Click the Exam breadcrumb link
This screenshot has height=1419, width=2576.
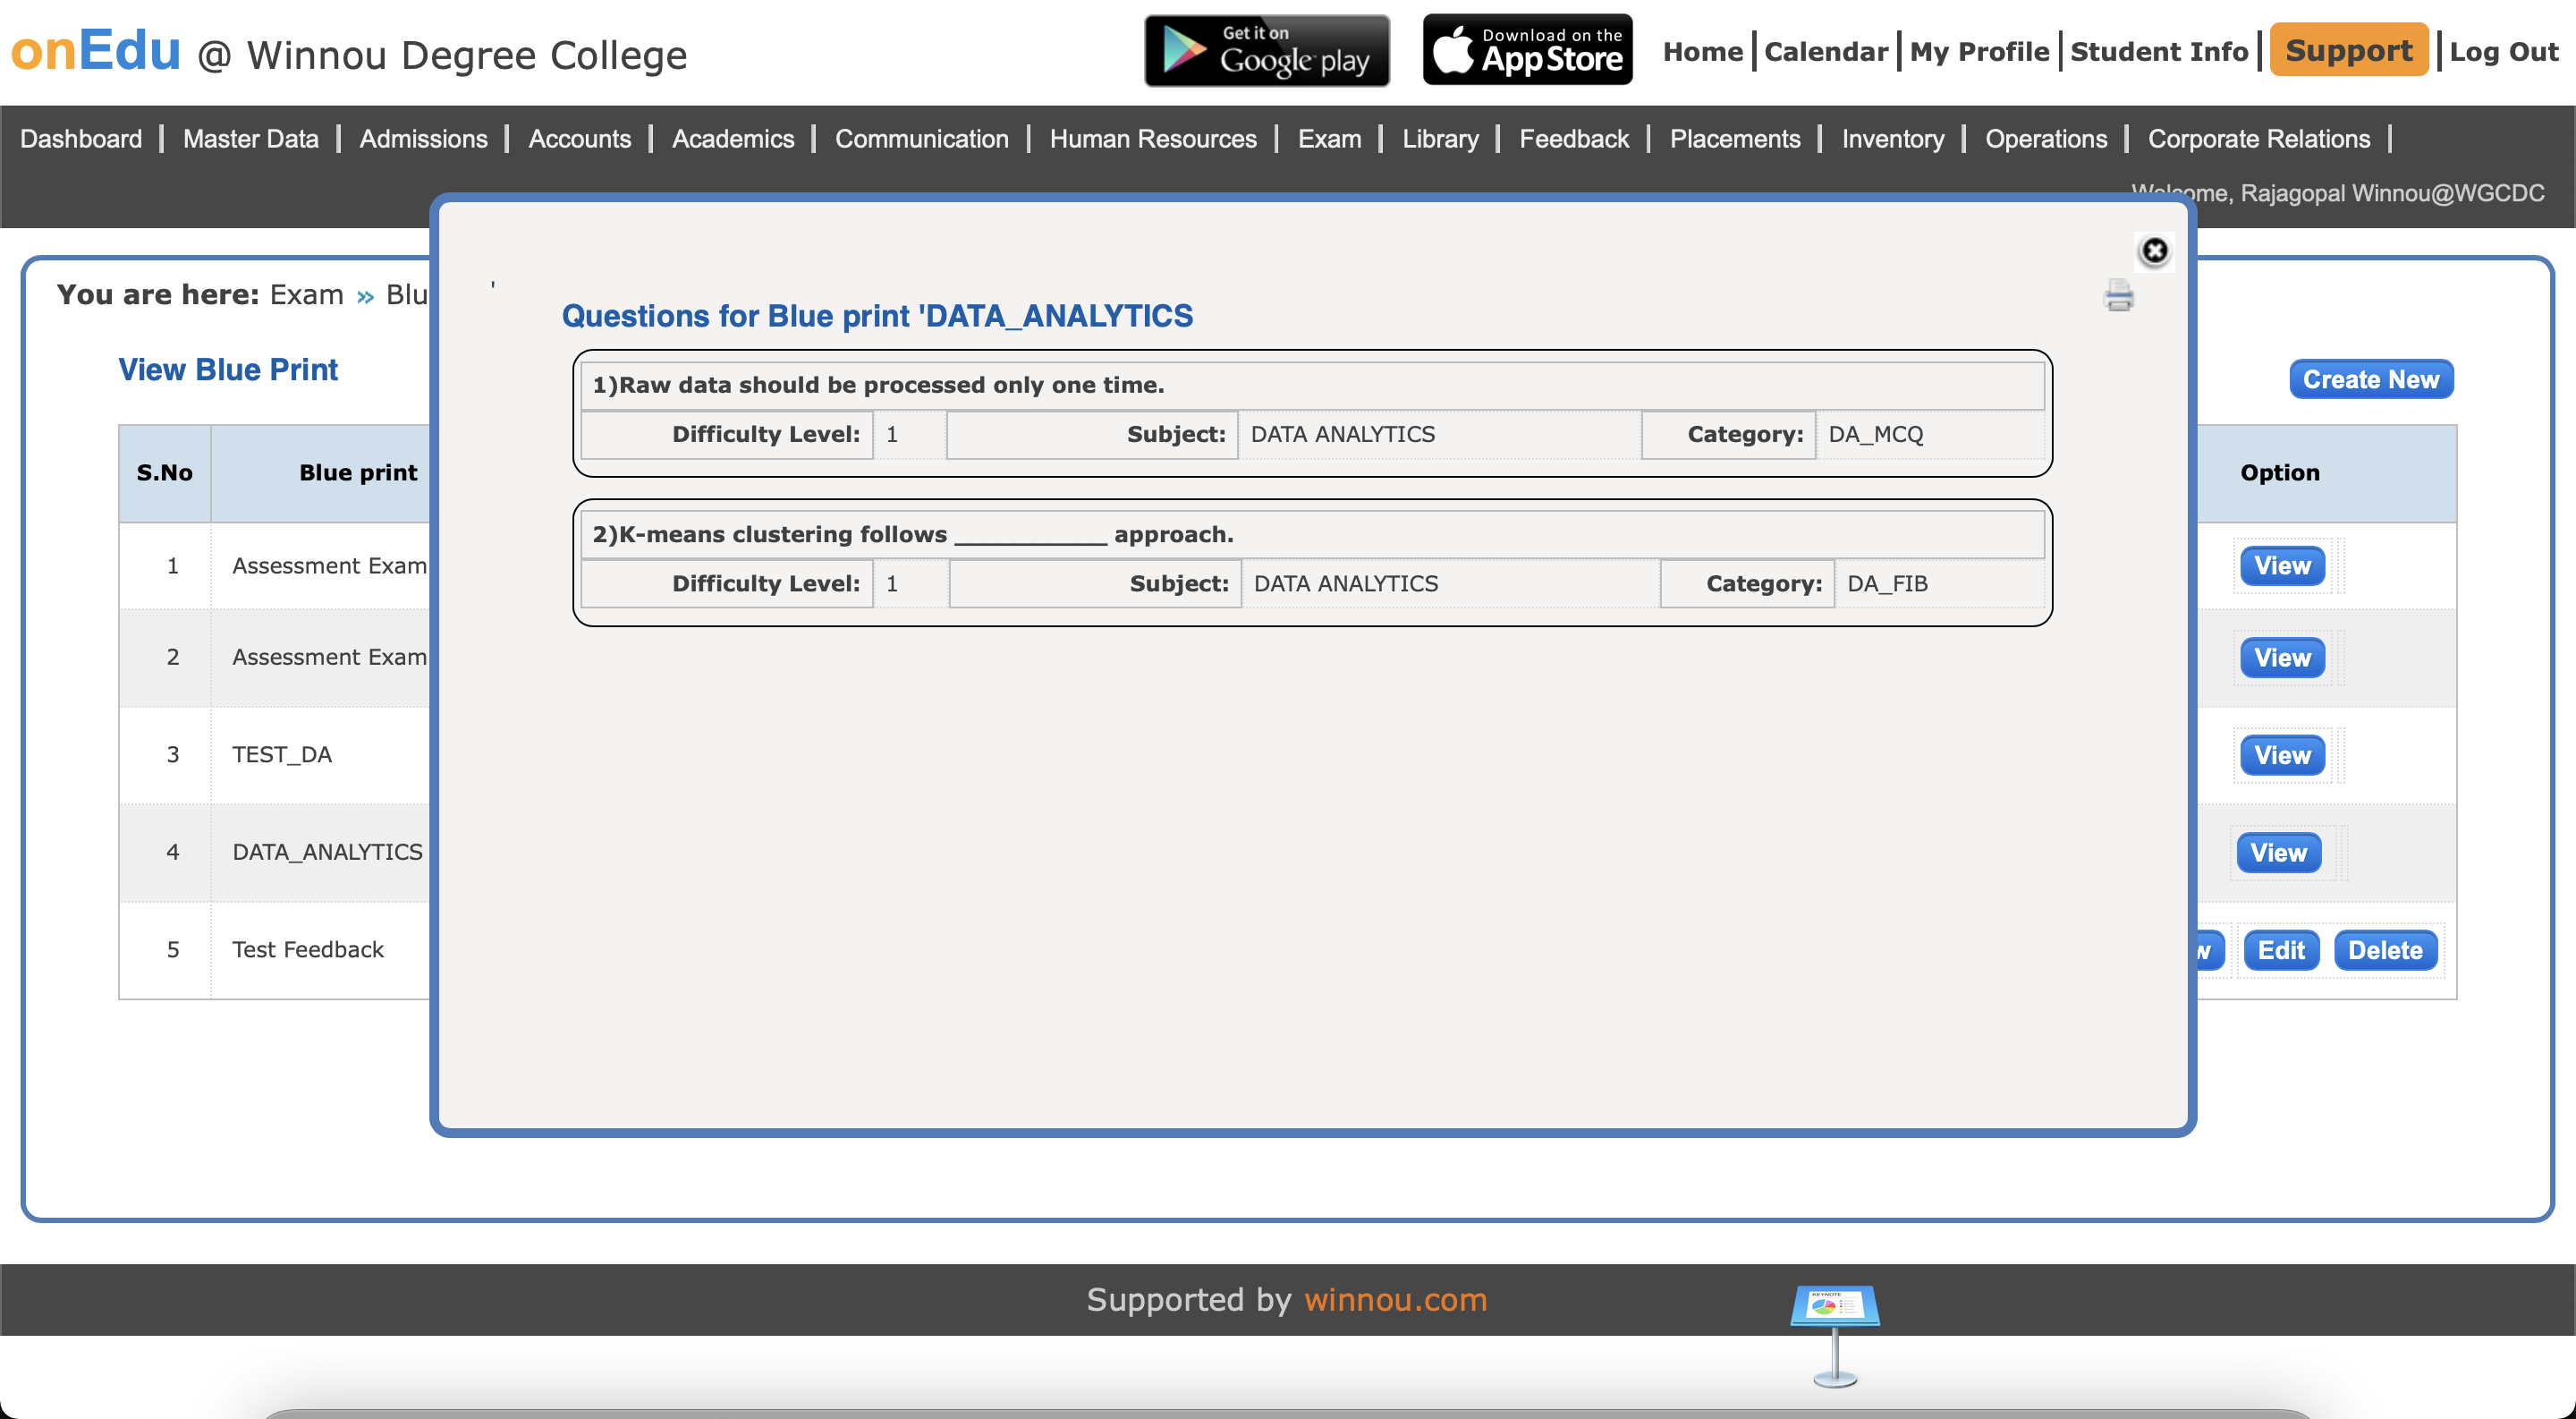pos(306,295)
